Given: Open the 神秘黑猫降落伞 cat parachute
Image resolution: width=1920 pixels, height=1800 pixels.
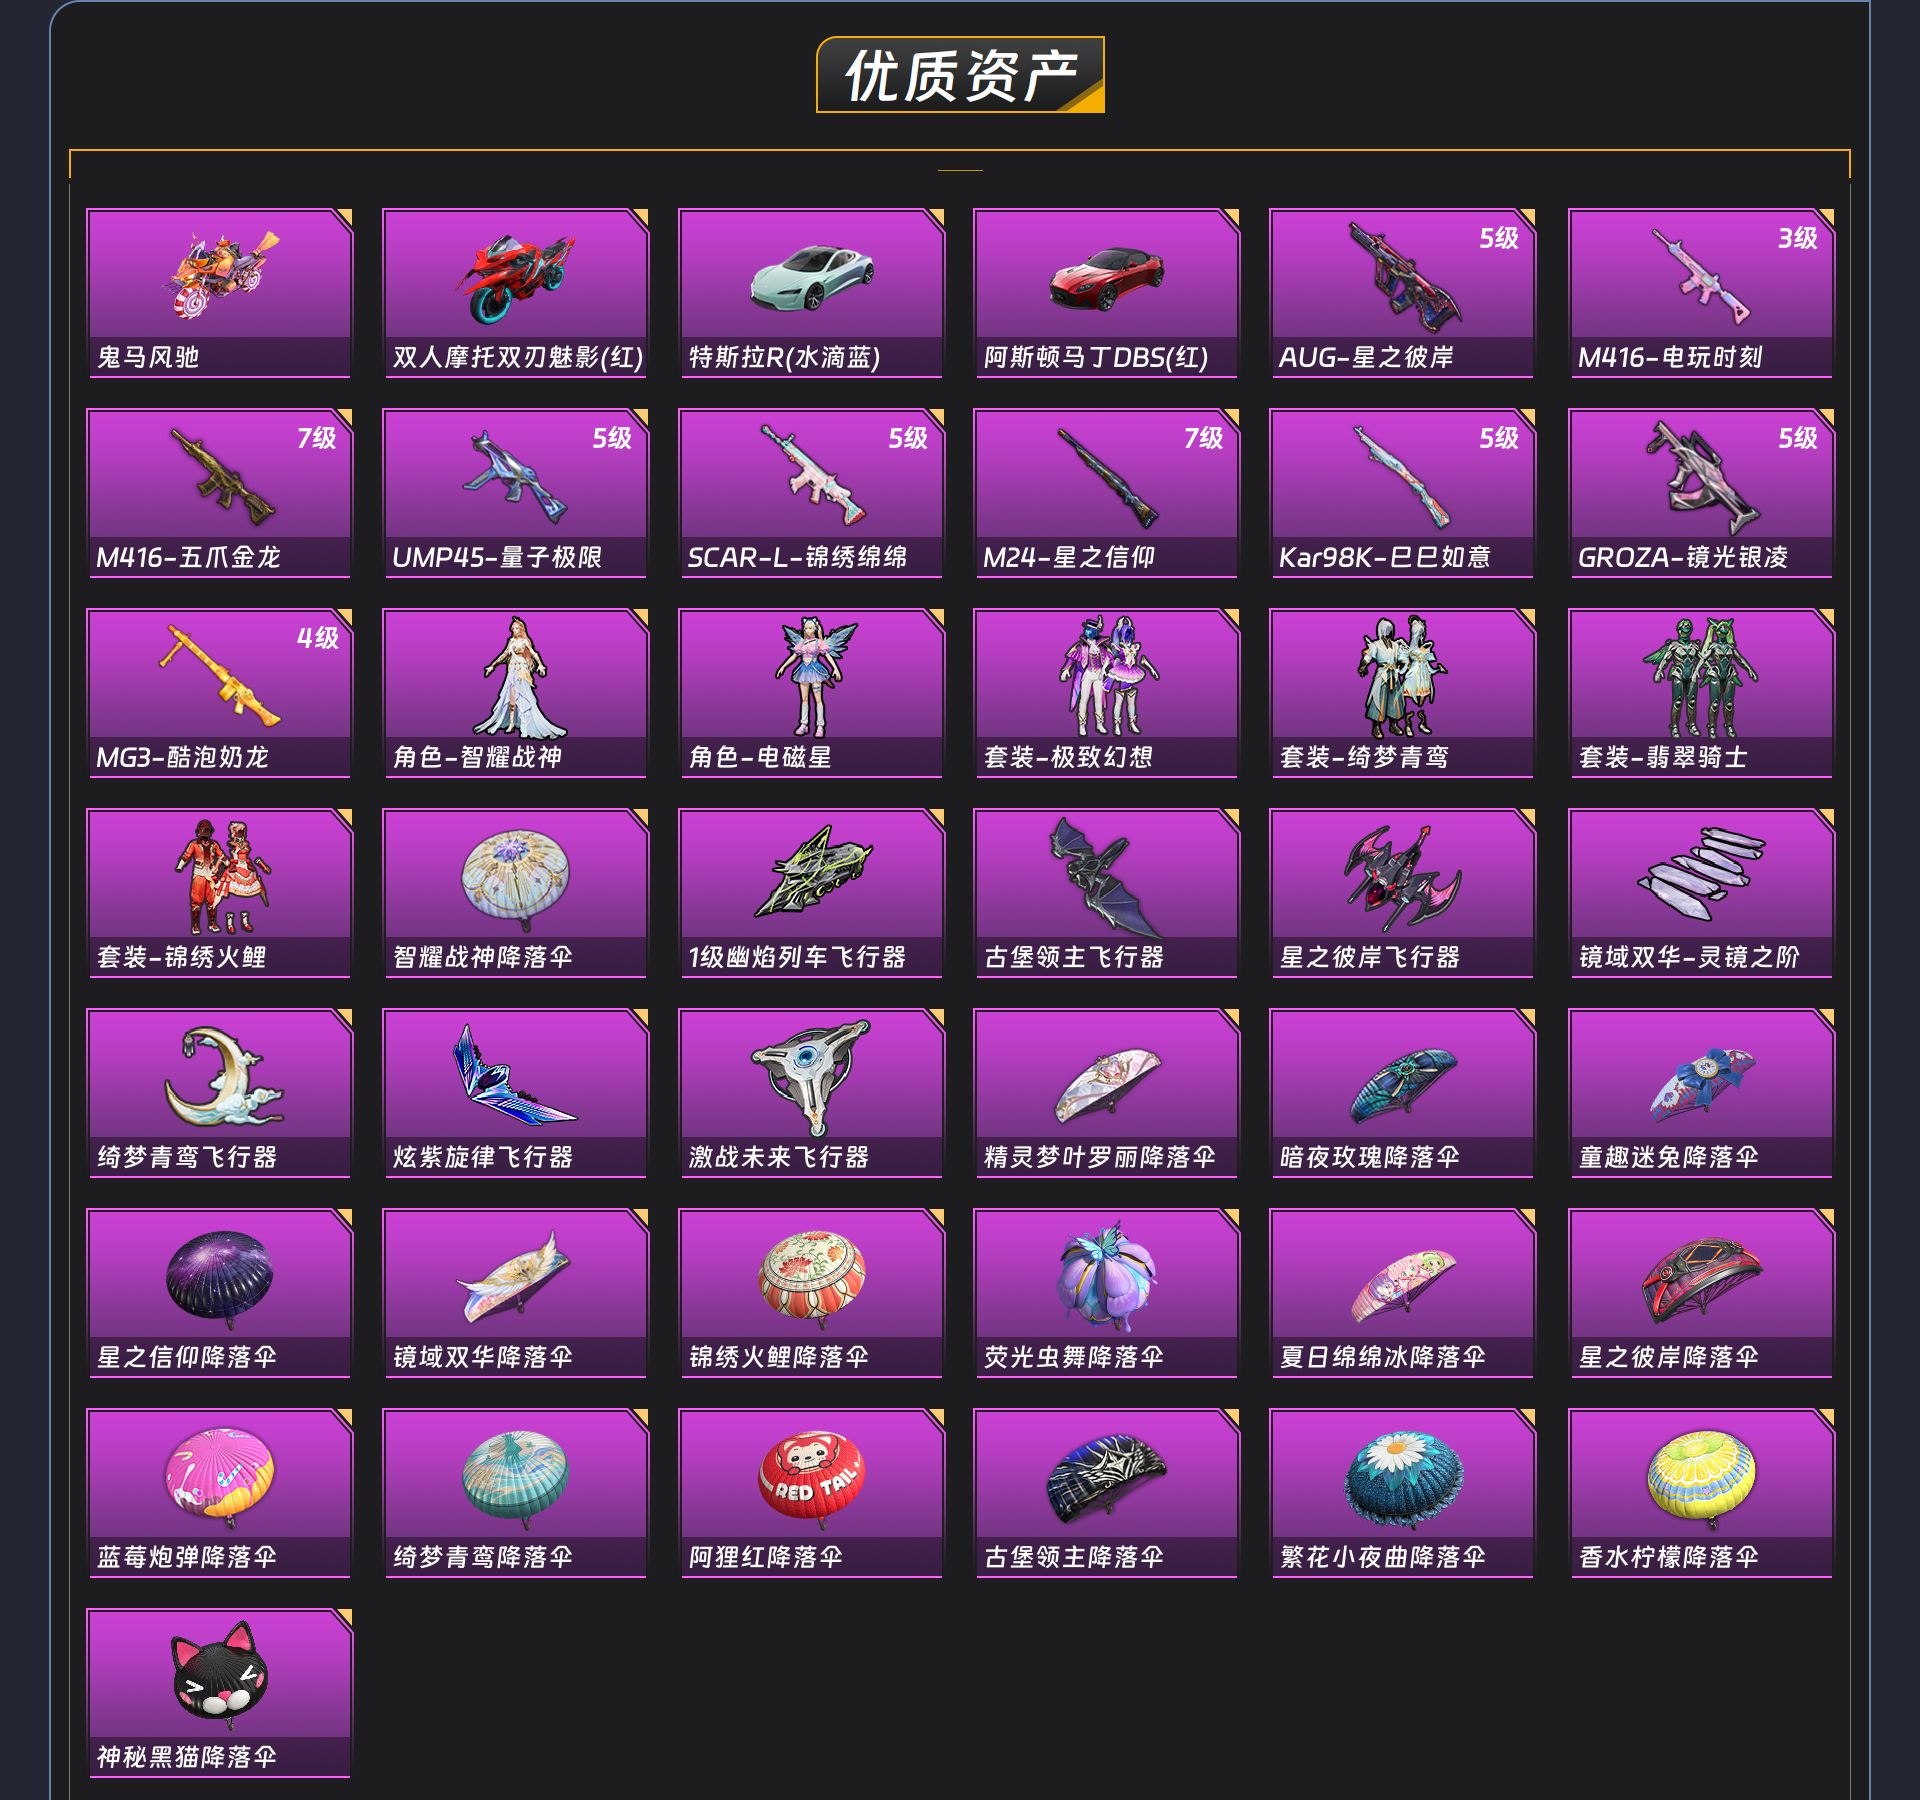Looking at the screenshot, I should point(220,1693).
